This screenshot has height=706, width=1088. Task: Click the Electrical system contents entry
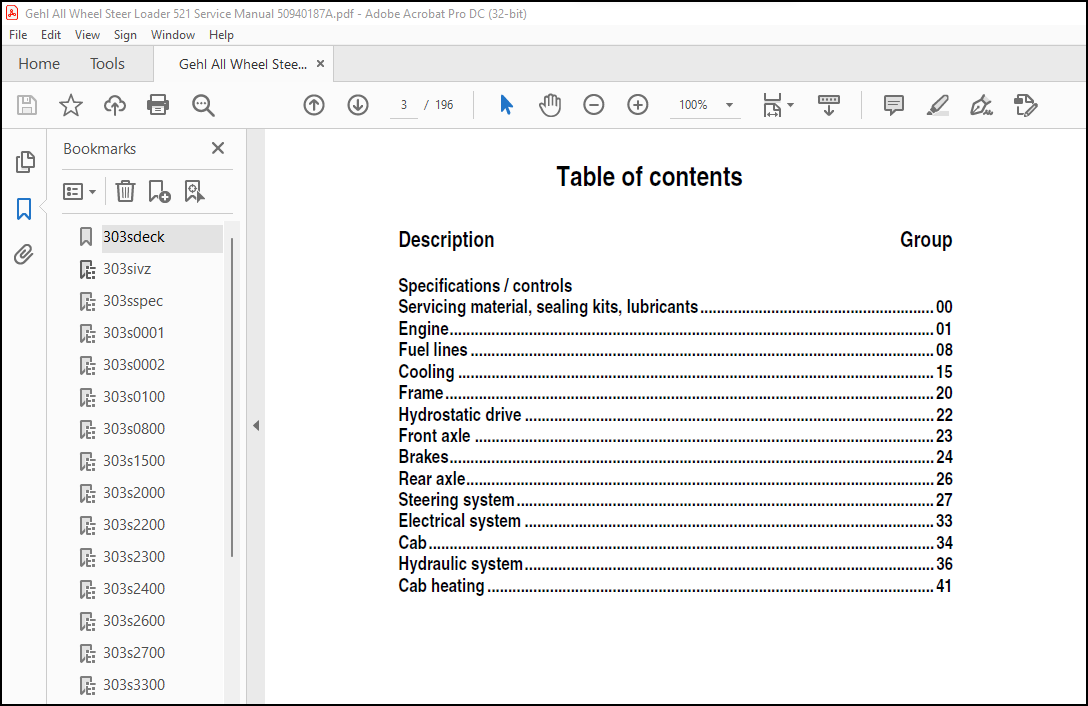click(675, 521)
